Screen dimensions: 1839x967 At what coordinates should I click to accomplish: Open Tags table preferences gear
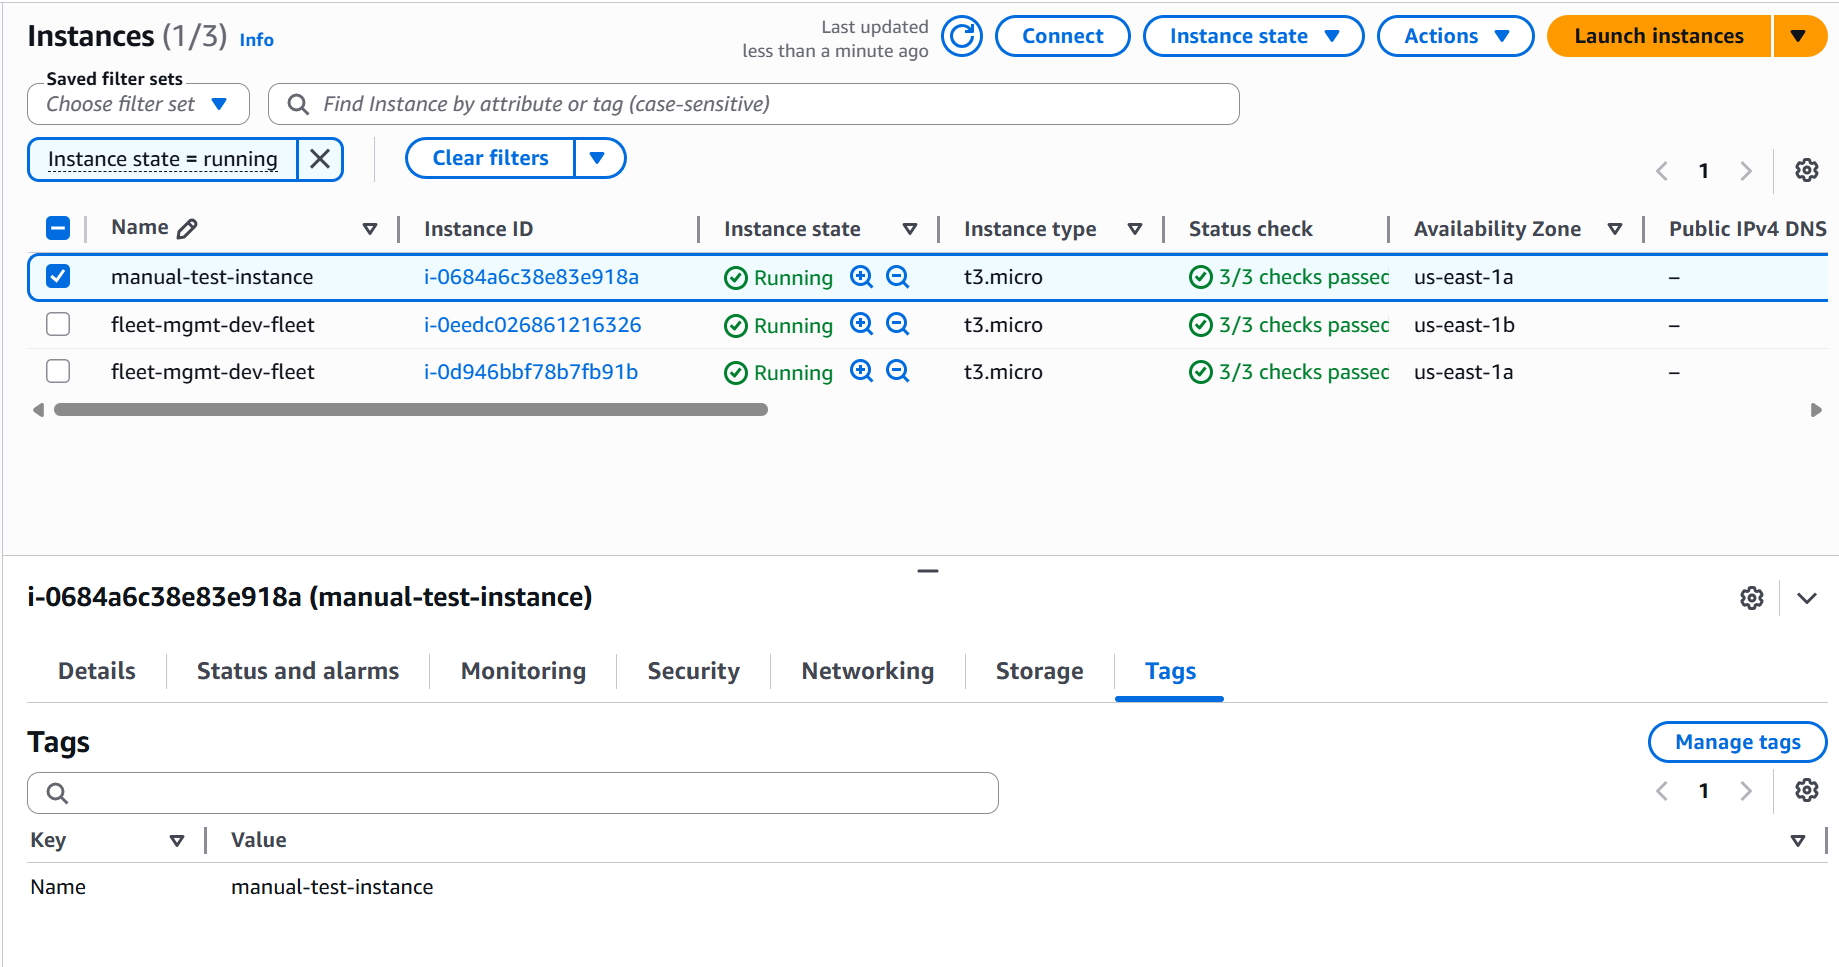pyautogui.click(x=1806, y=790)
